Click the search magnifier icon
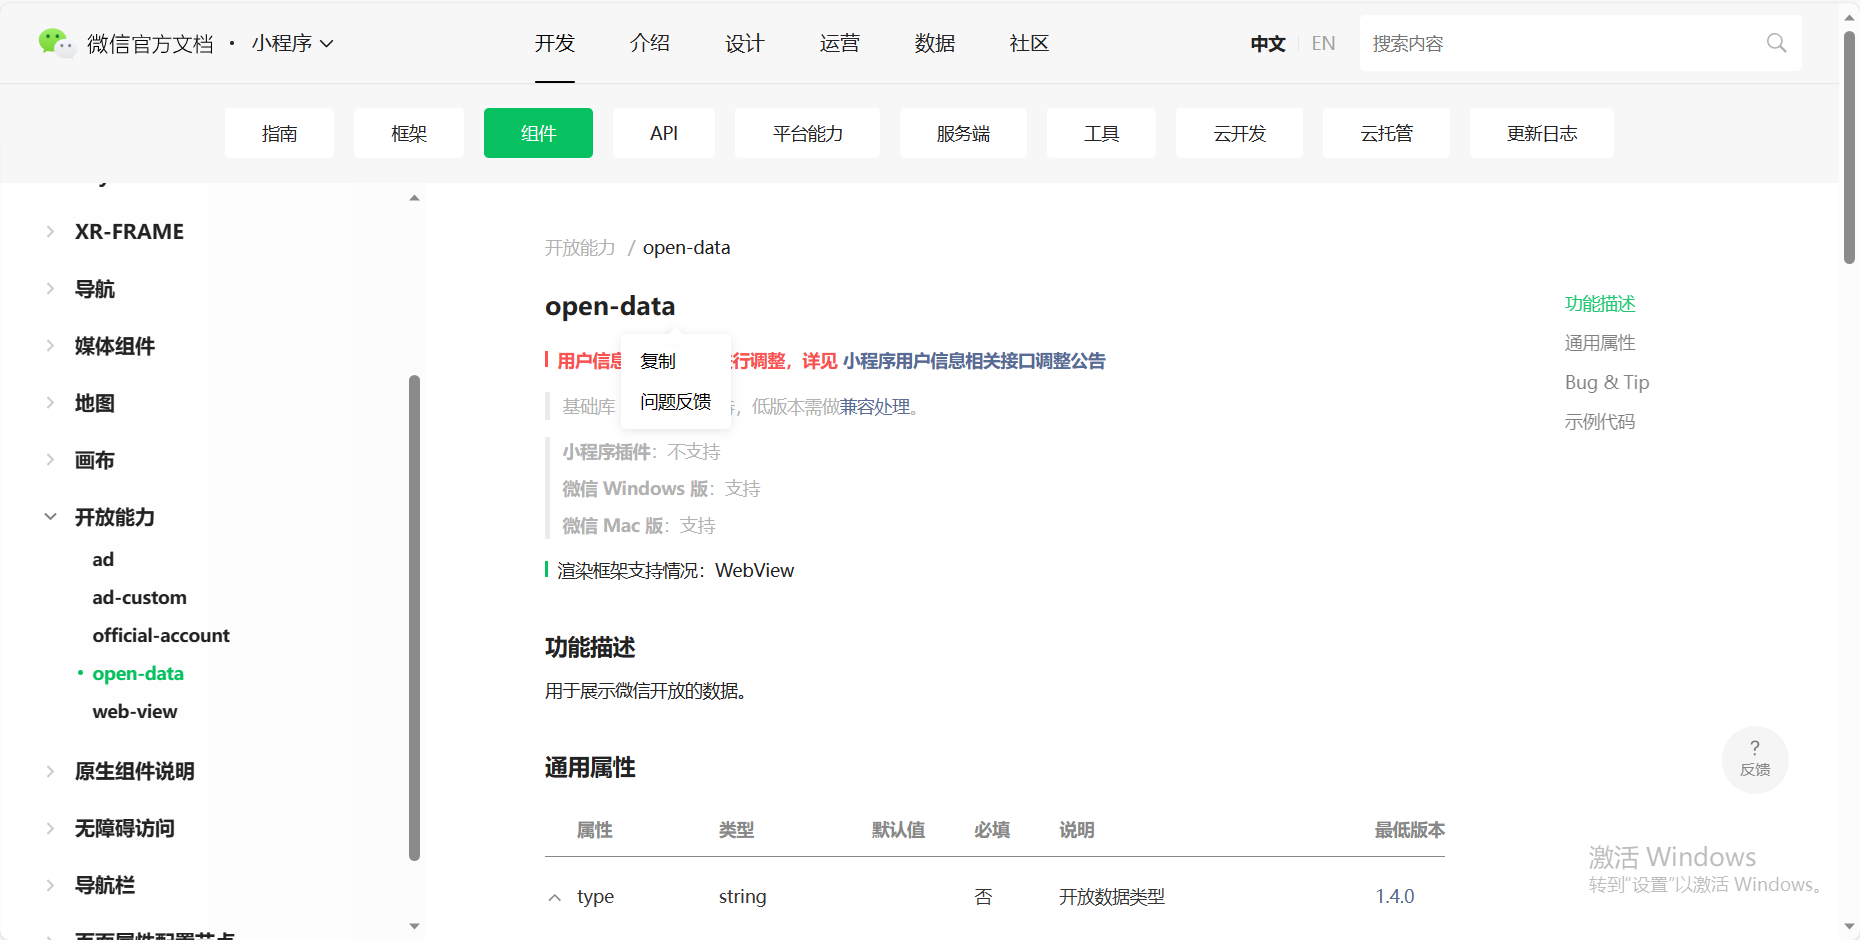 1776,43
